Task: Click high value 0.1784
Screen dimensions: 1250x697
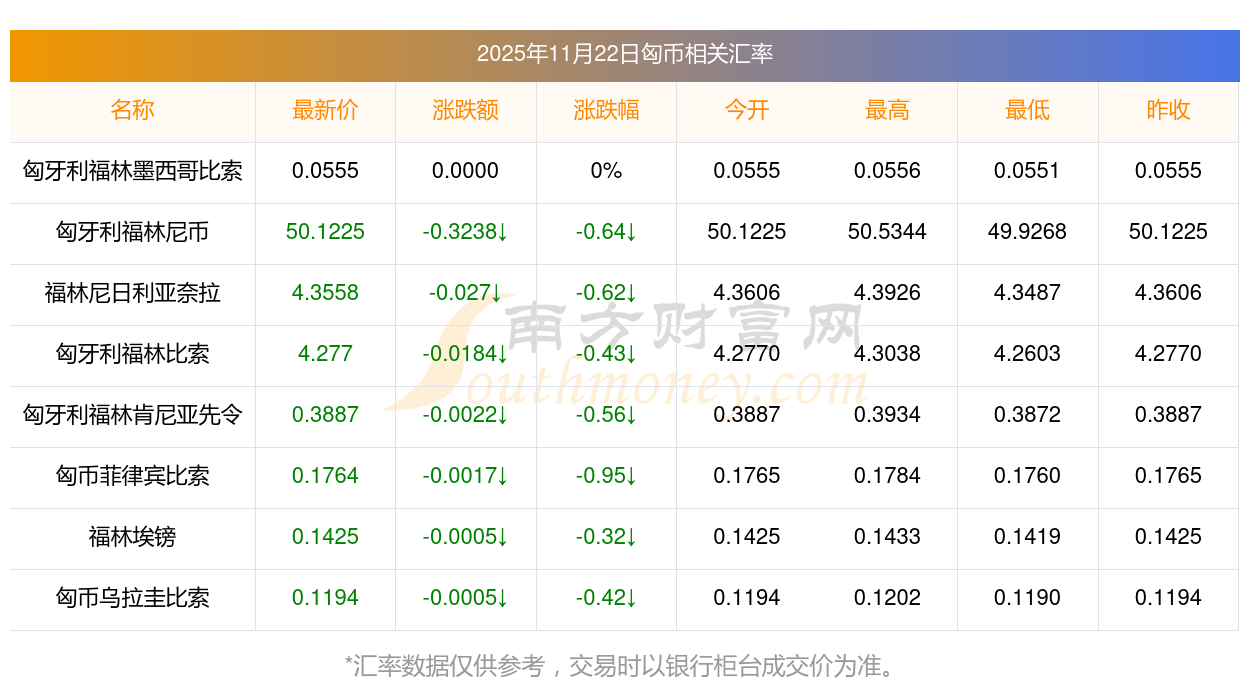Action: pyautogui.click(x=887, y=476)
